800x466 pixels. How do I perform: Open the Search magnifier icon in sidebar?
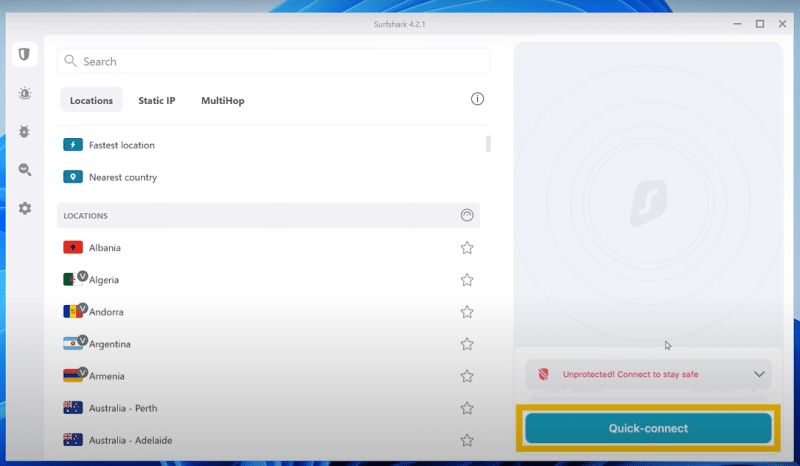[x=24, y=170]
